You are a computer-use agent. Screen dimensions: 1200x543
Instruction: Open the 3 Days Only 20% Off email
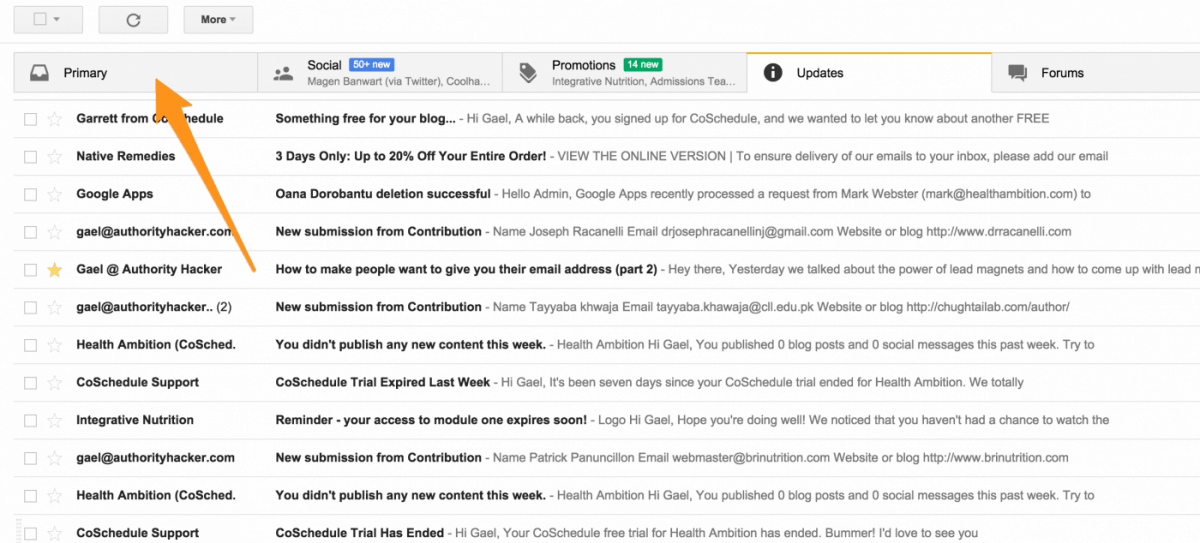[411, 157]
